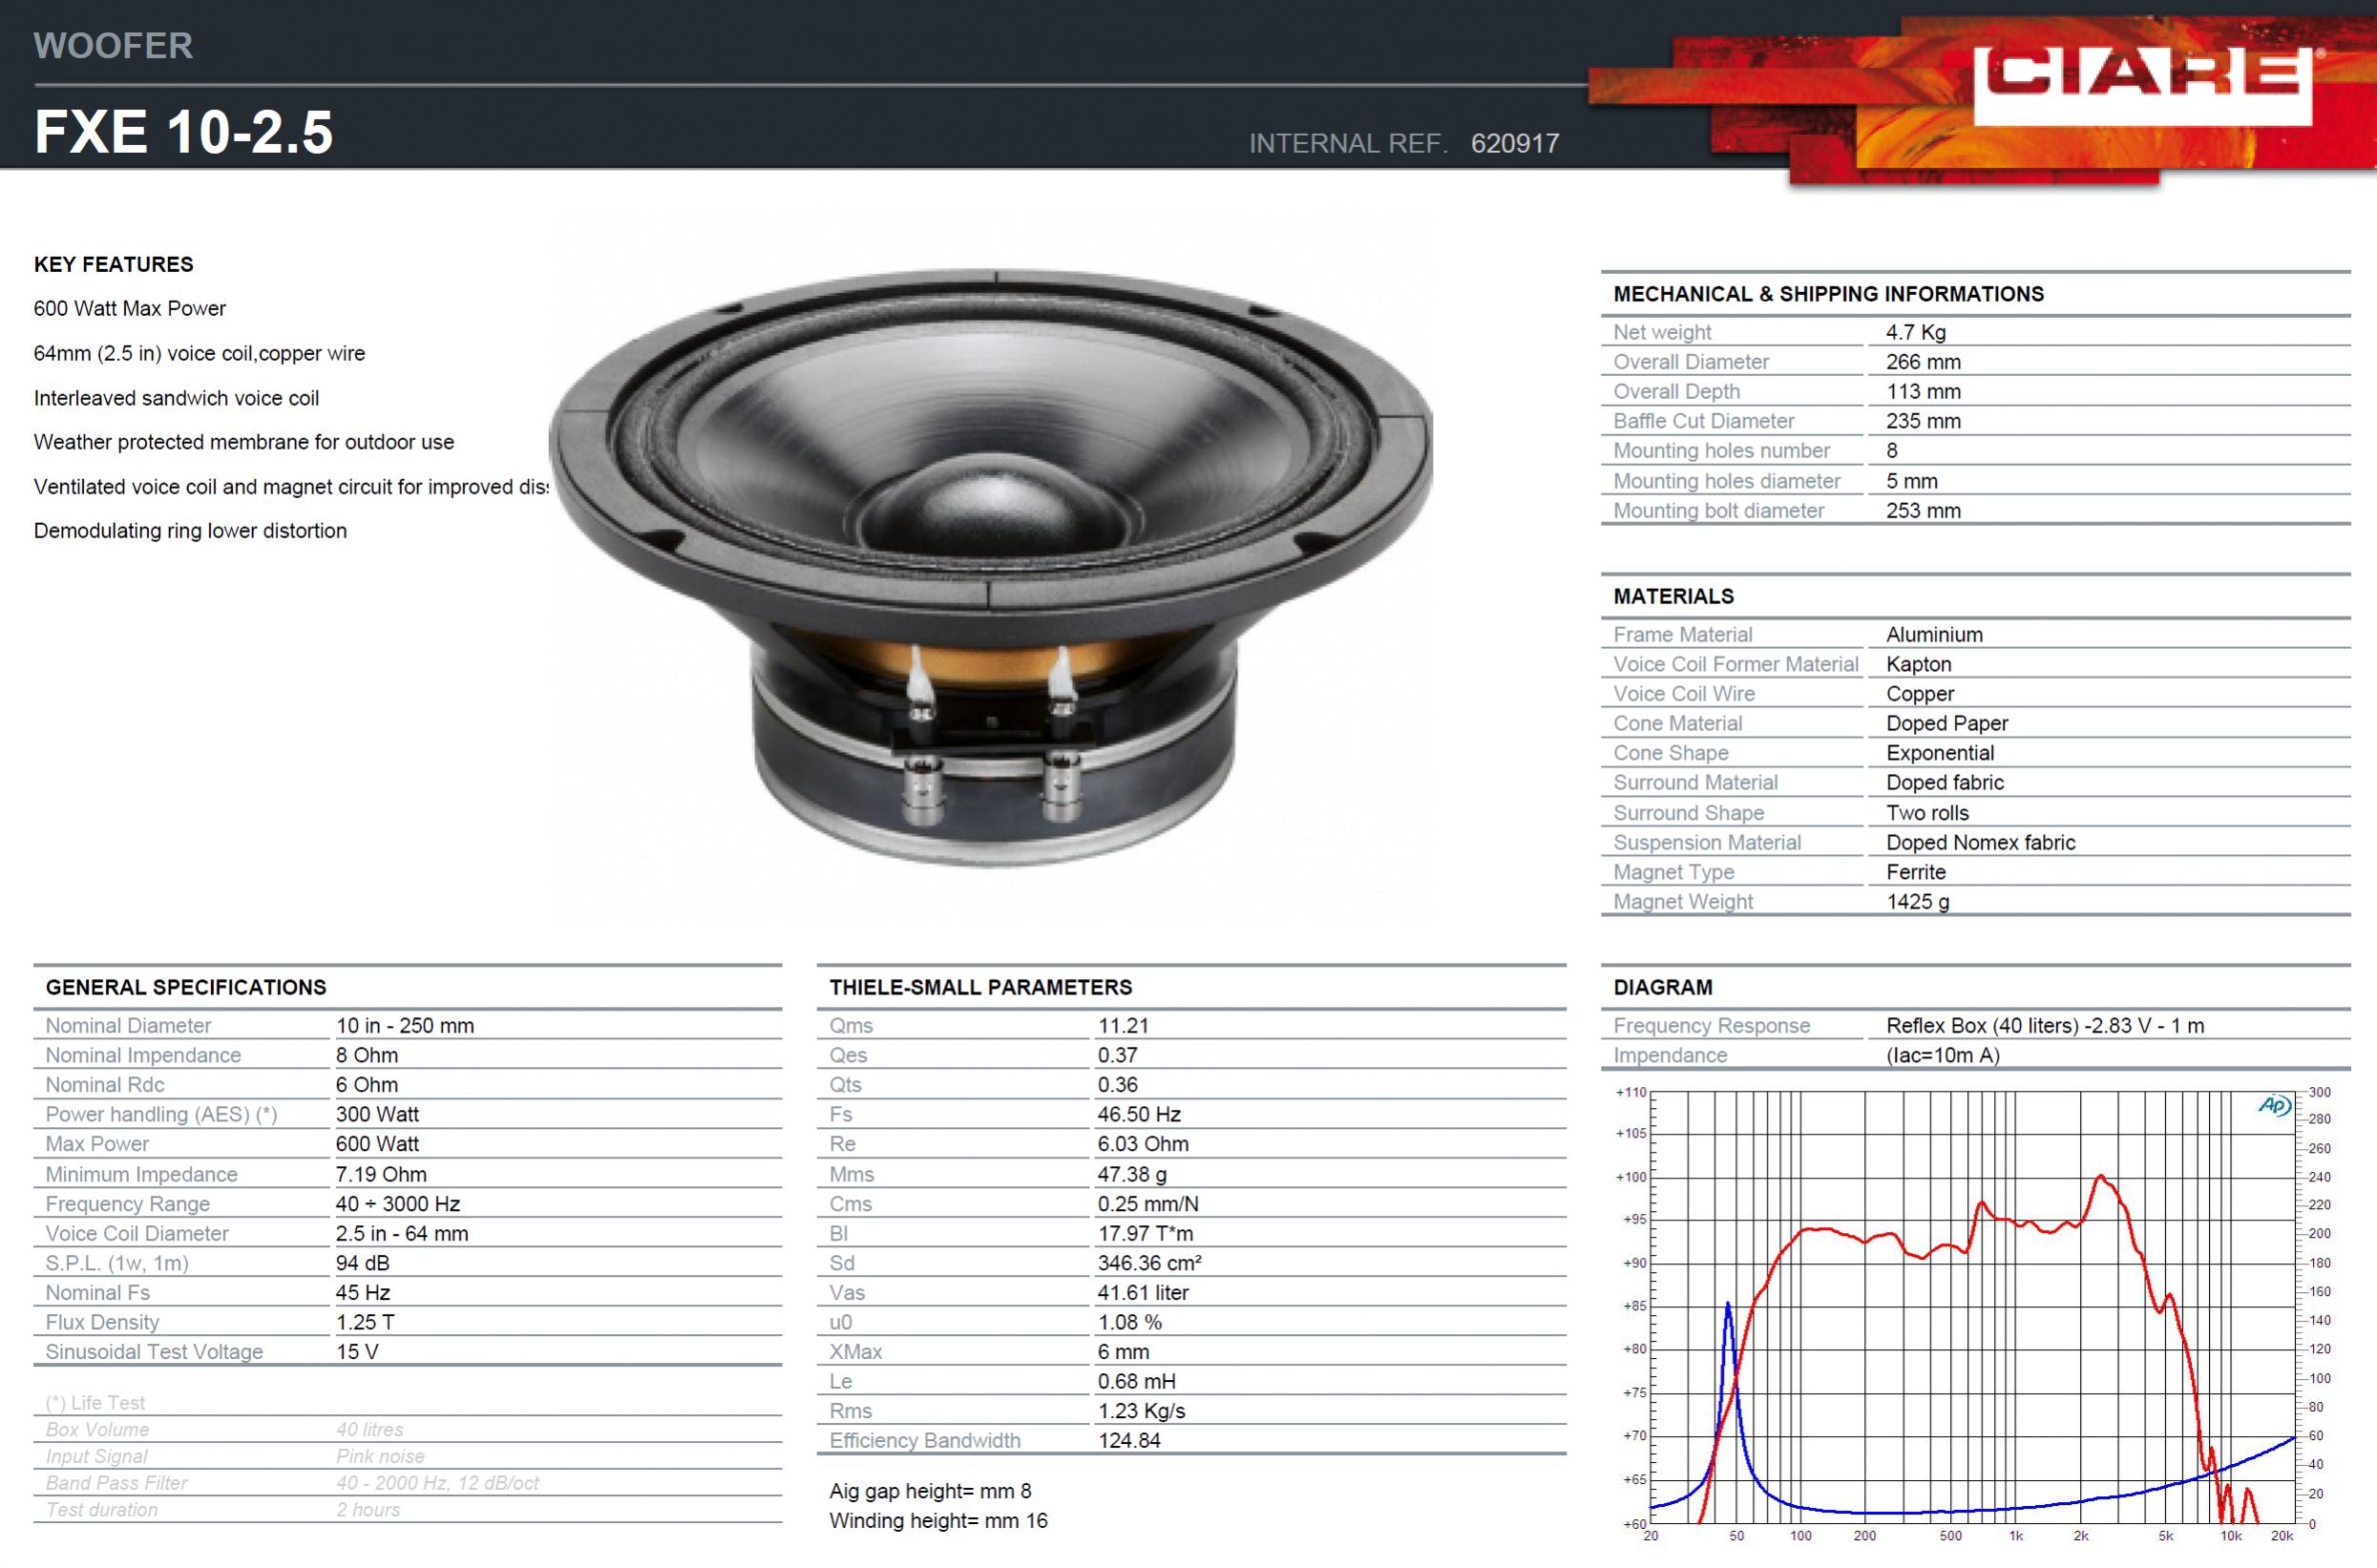Click Minimum Impedance value 7.19 Ohm
This screenshot has width=2377, height=1568.
pos(381,1174)
